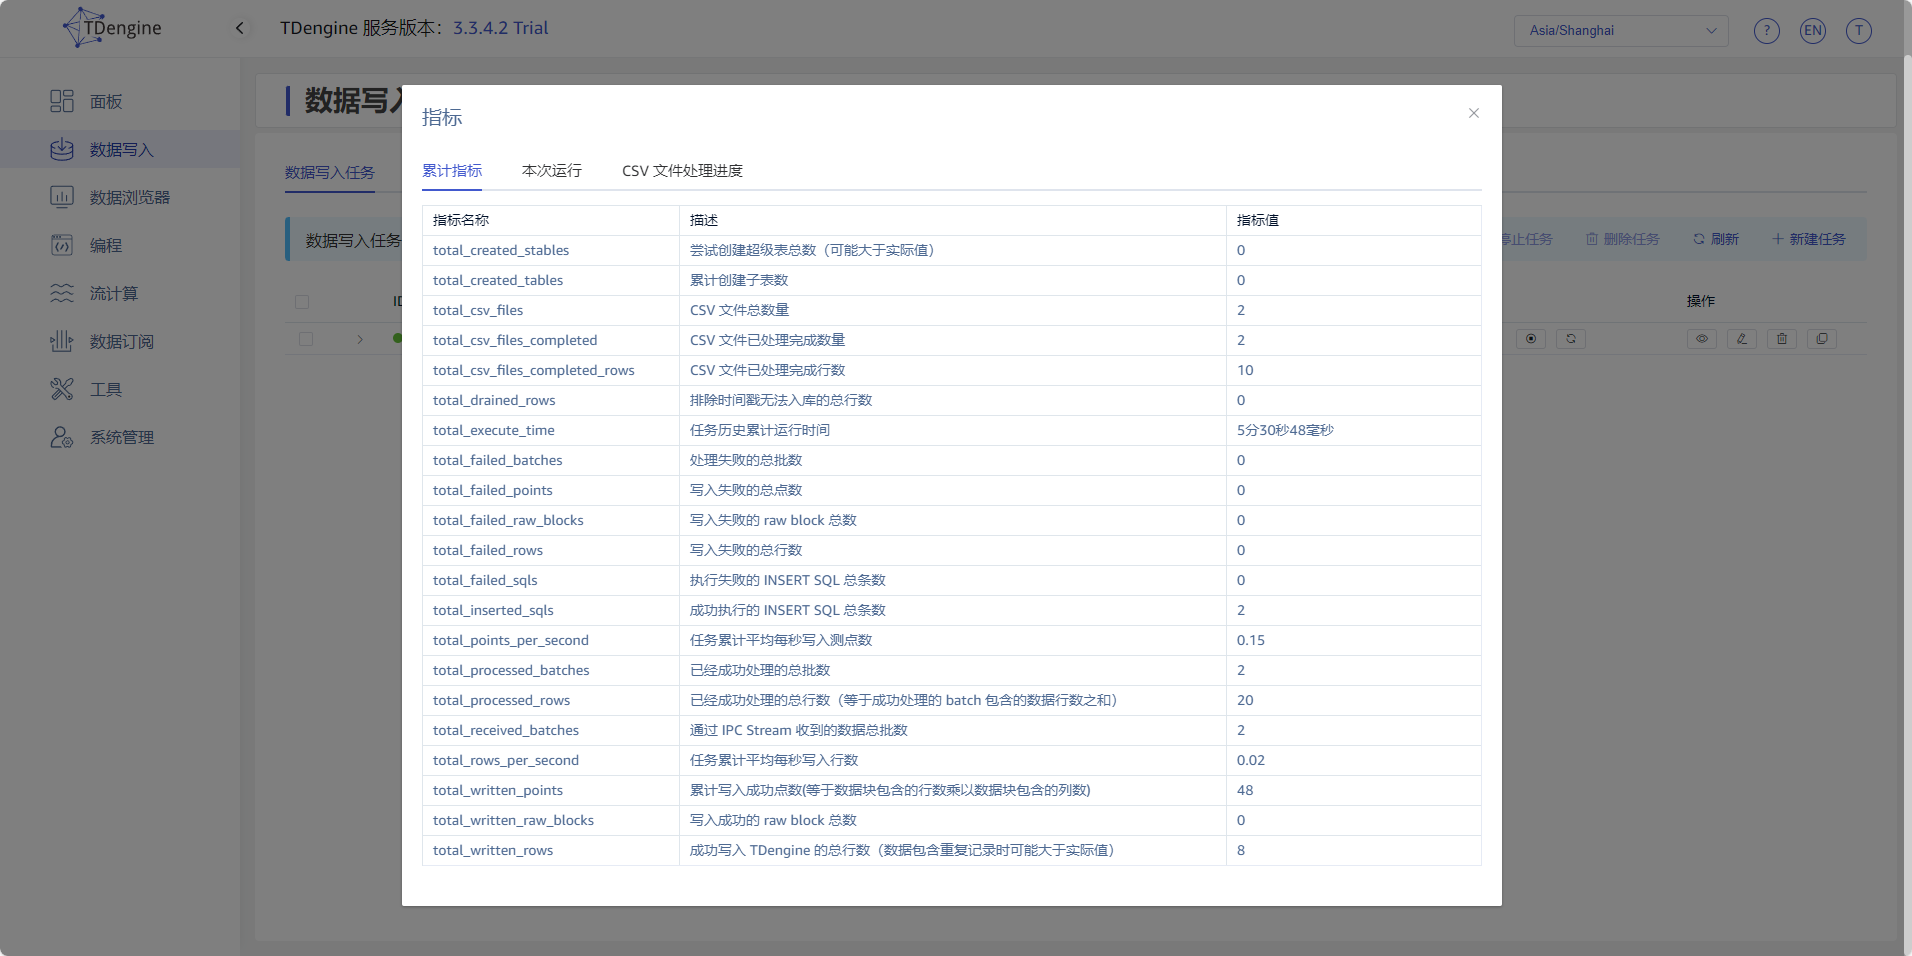Close the 指标 metrics dialog
Viewport: 1912px width, 956px height.
tap(1473, 113)
